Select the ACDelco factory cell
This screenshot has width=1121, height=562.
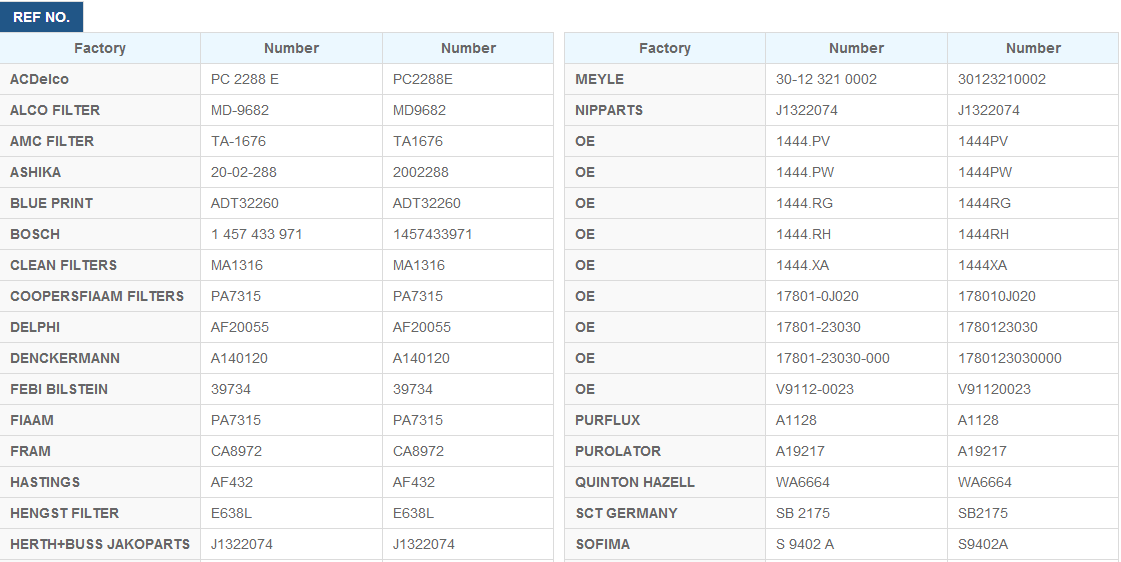pos(100,79)
